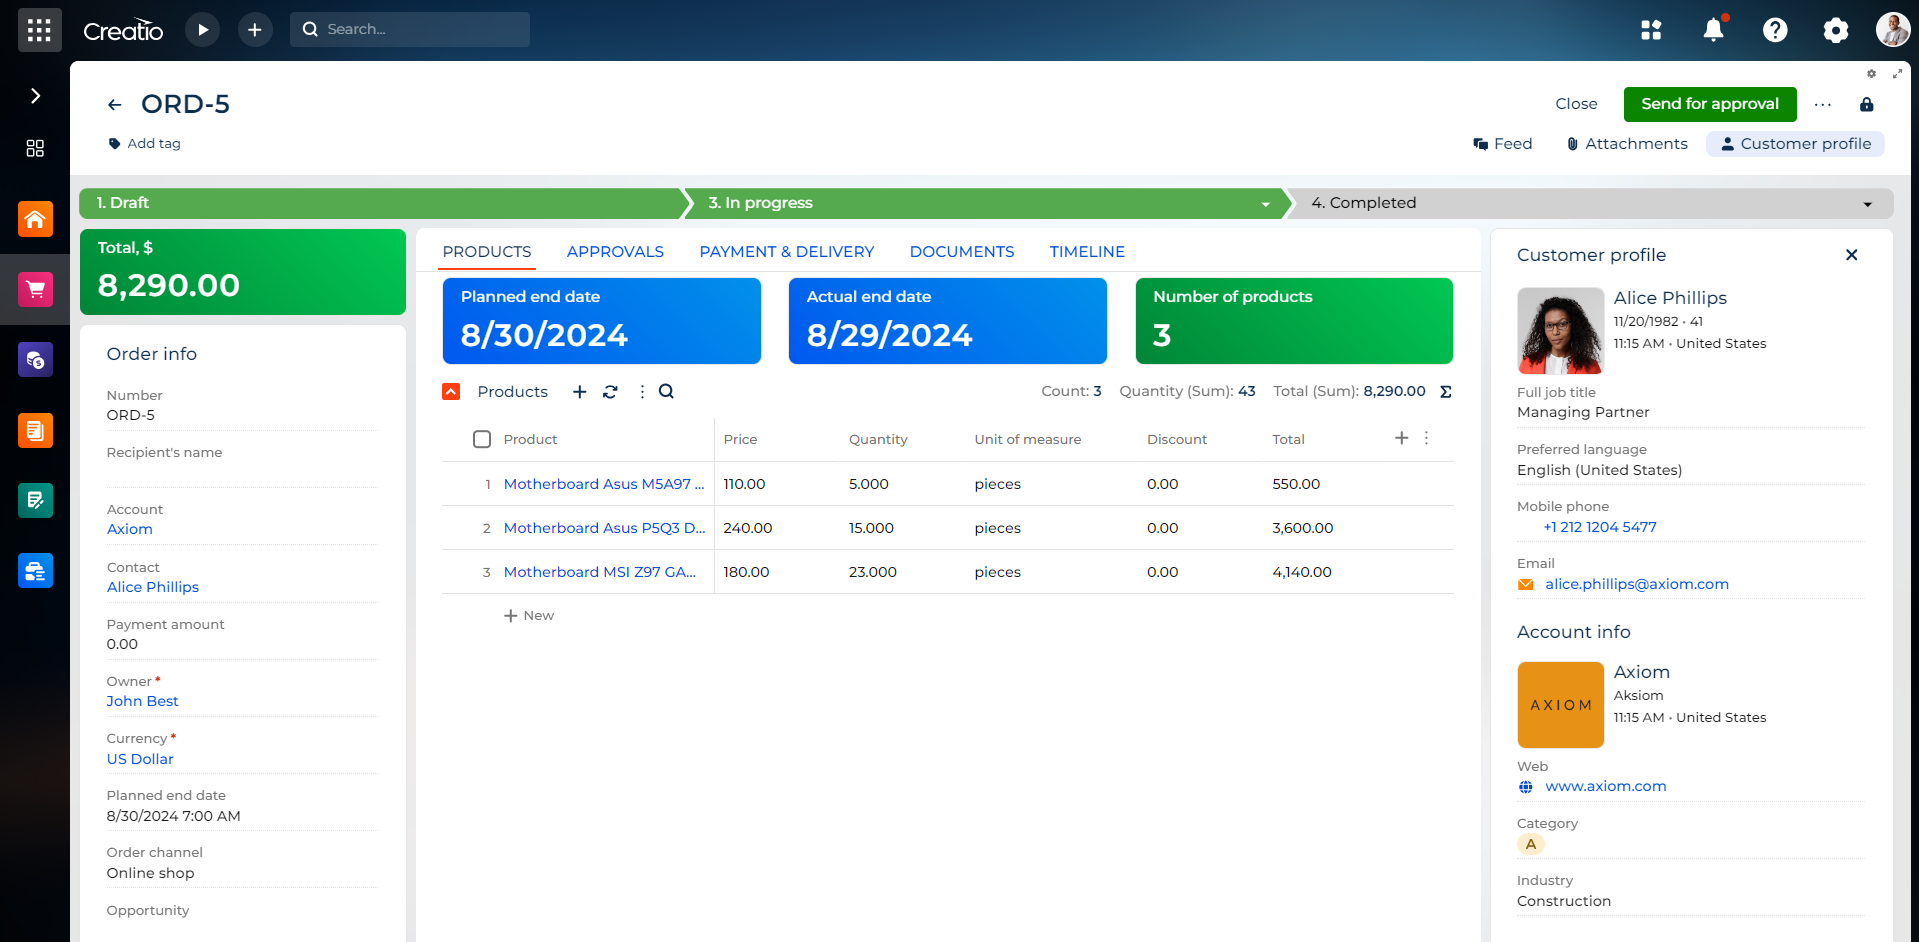The height and width of the screenshot is (942, 1919).
Task: Open the notifications bell
Action: pyautogui.click(x=1713, y=29)
